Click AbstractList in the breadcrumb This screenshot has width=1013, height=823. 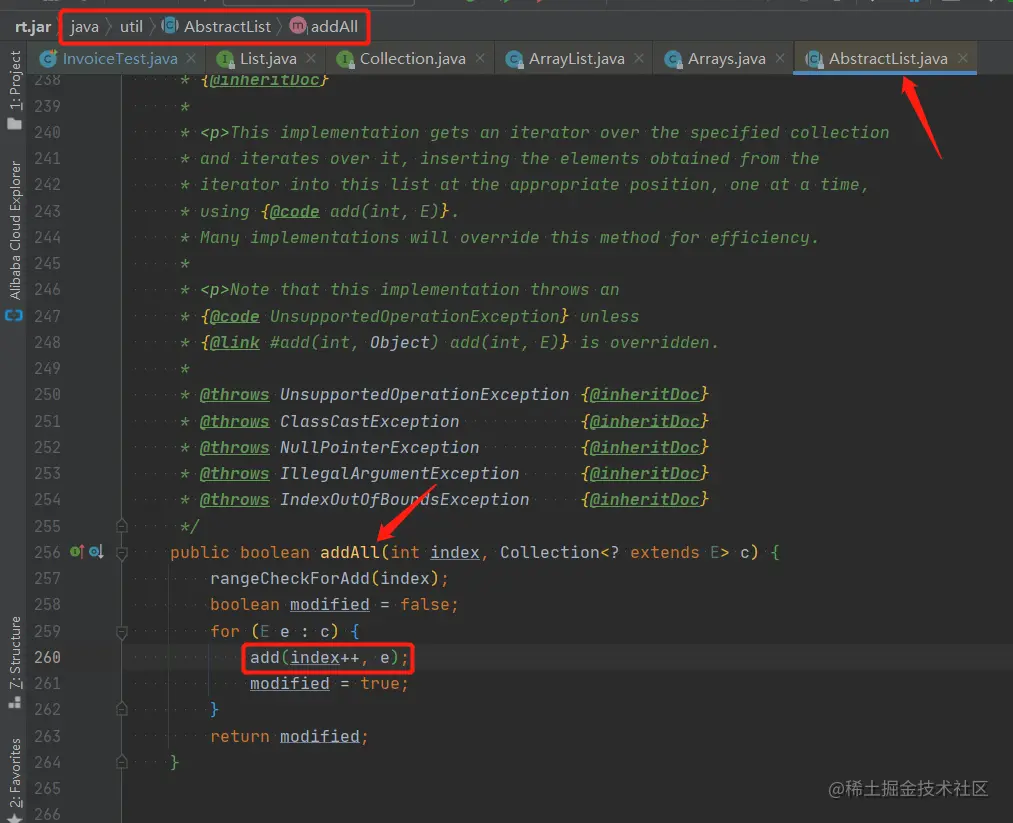coord(227,26)
